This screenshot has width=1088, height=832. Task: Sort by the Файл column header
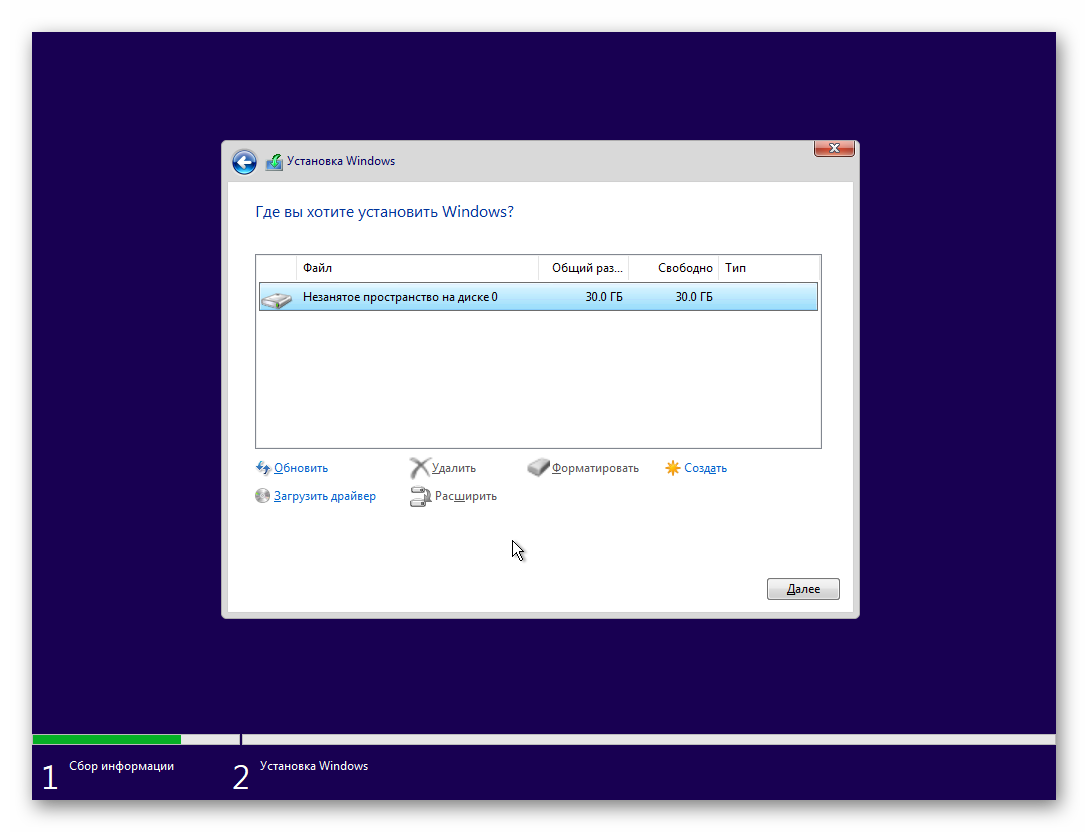[417, 268]
